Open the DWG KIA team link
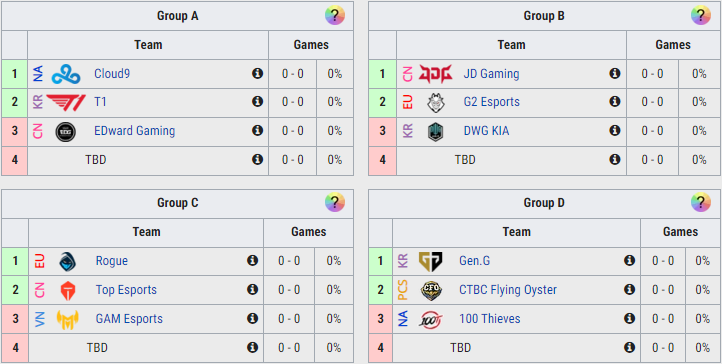This screenshot has height=364, width=722. (486, 131)
